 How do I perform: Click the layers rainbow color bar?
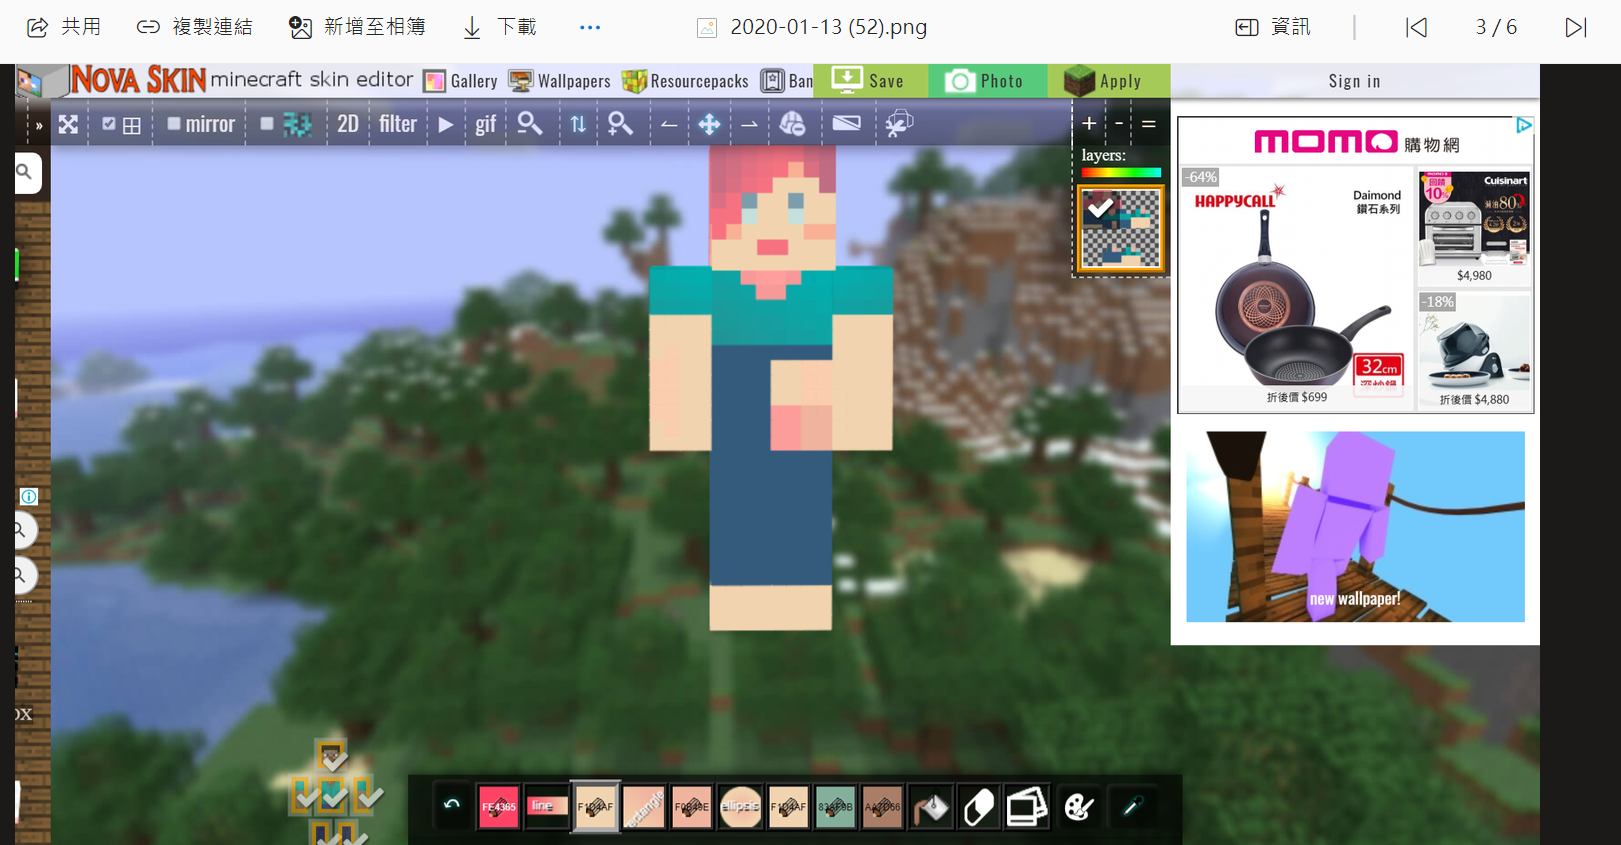tap(1121, 173)
